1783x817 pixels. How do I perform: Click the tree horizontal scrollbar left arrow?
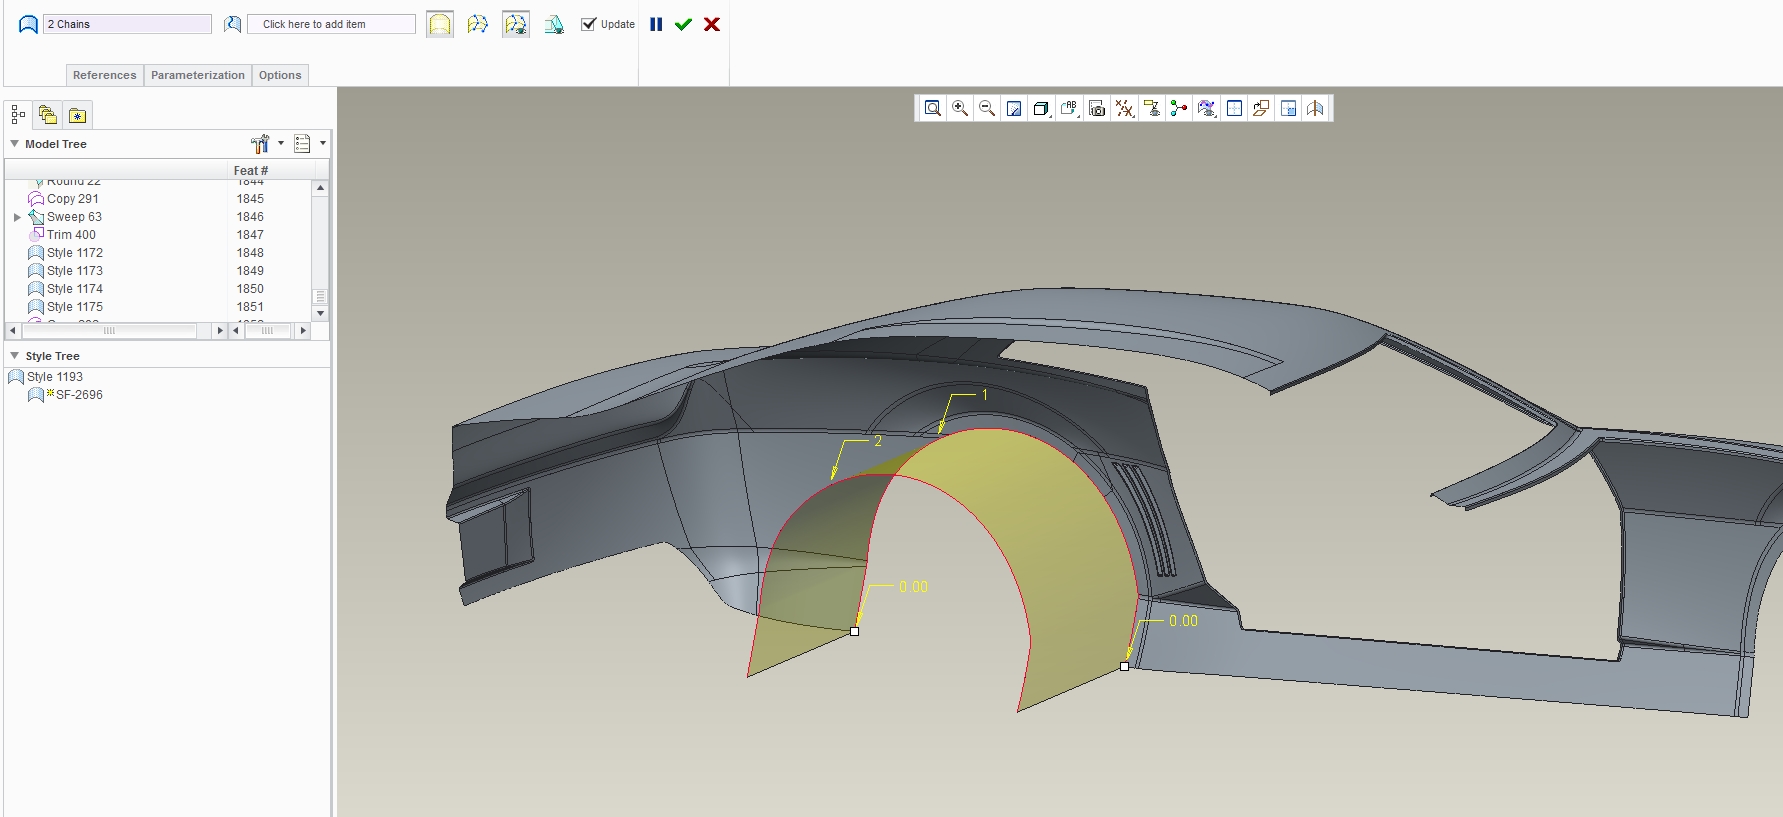[13, 330]
